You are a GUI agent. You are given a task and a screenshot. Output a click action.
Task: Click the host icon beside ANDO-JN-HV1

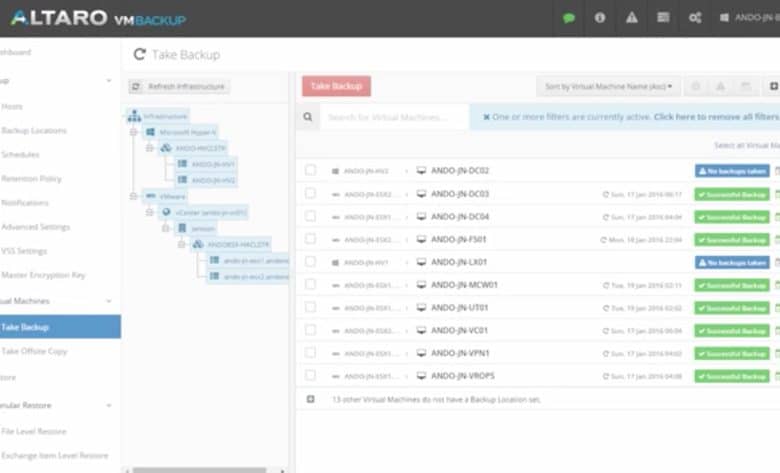(183, 164)
